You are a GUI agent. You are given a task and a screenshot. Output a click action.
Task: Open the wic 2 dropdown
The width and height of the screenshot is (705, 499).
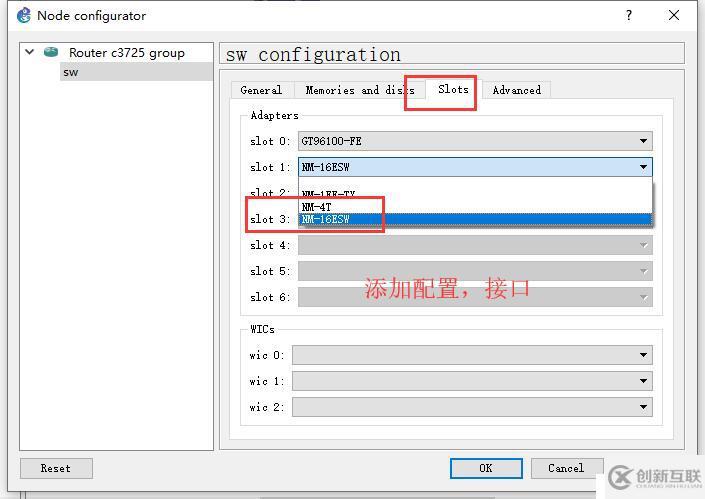click(x=472, y=407)
